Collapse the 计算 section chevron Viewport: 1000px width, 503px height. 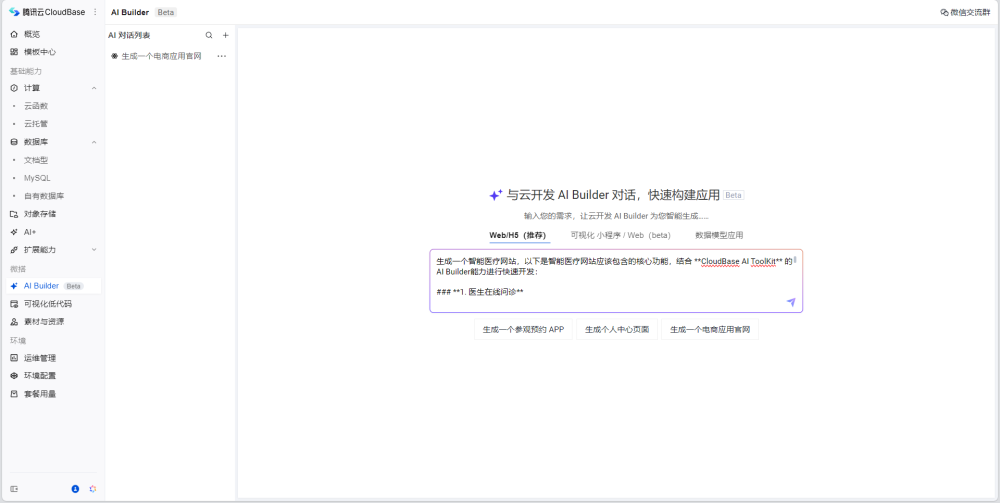pyautogui.click(x=94, y=88)
